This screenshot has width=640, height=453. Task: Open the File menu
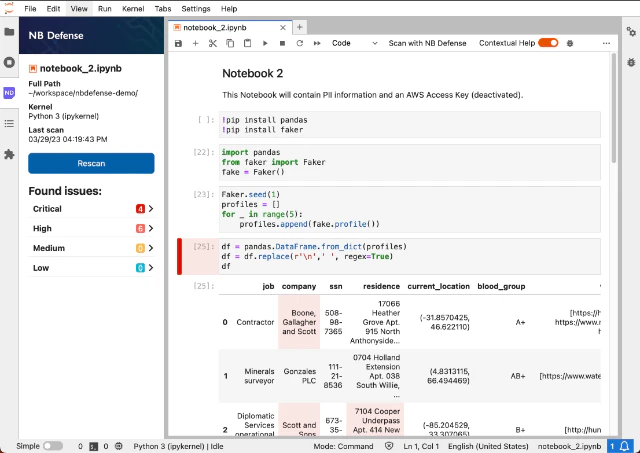coord(30,9)
